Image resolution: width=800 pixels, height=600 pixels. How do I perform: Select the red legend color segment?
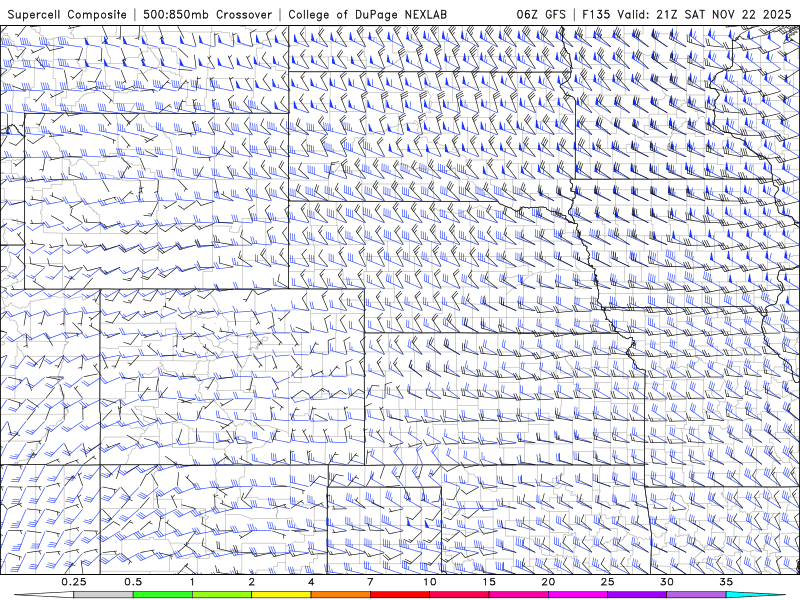tap(400, 595)
